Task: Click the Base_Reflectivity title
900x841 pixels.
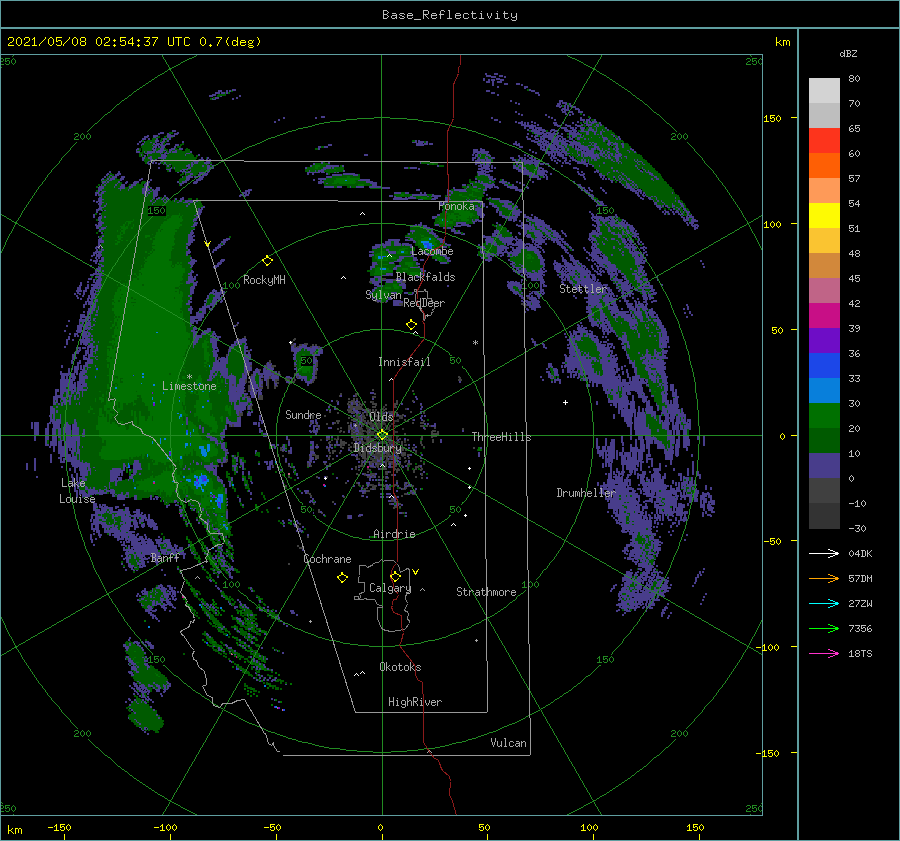Action: pos(450,15)
